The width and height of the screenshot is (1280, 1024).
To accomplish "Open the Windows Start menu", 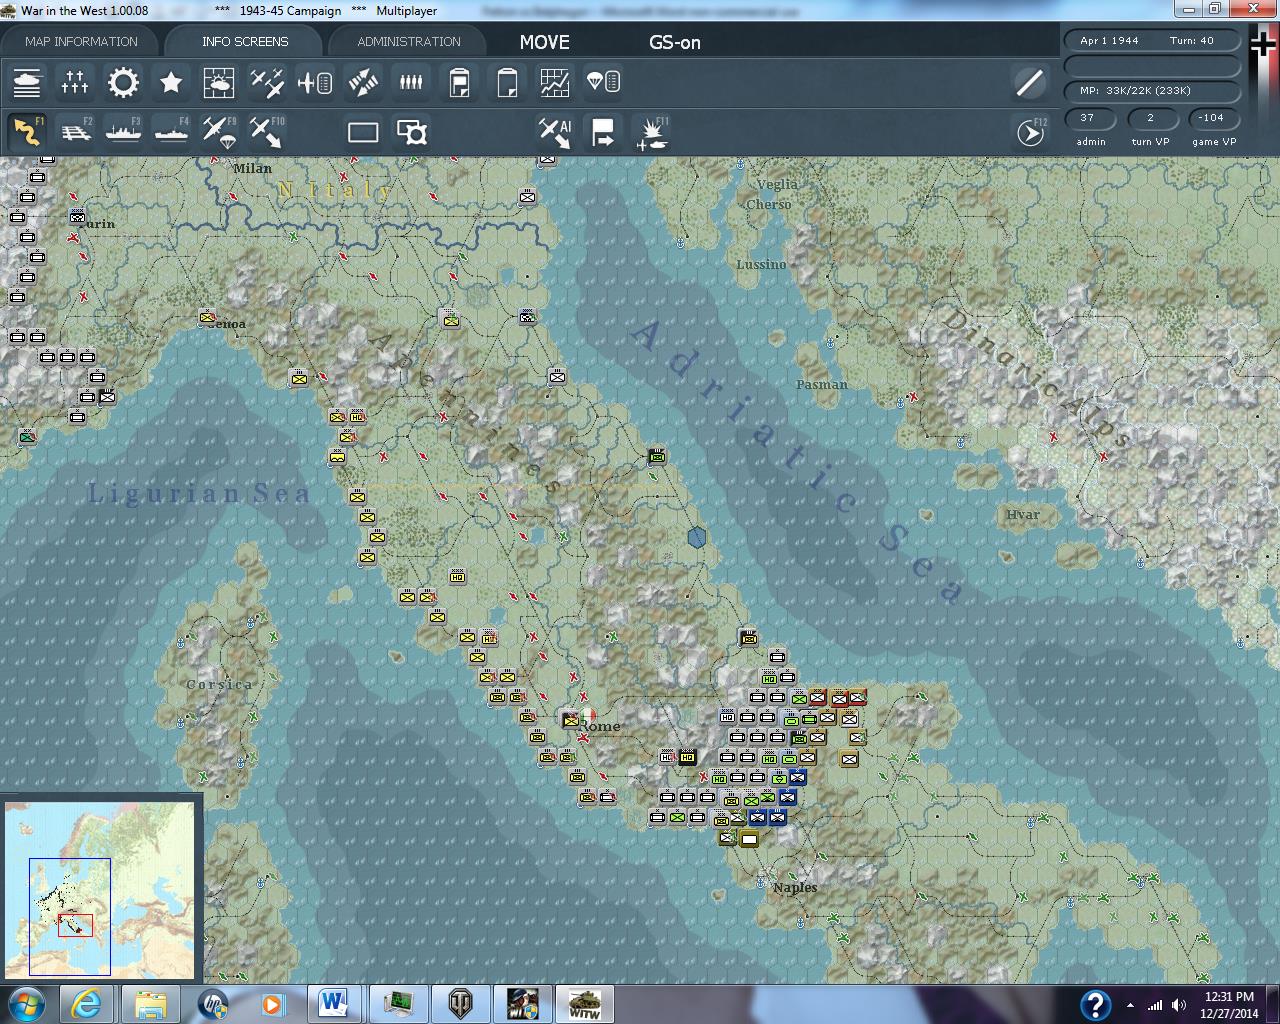I will (26, 1004).
